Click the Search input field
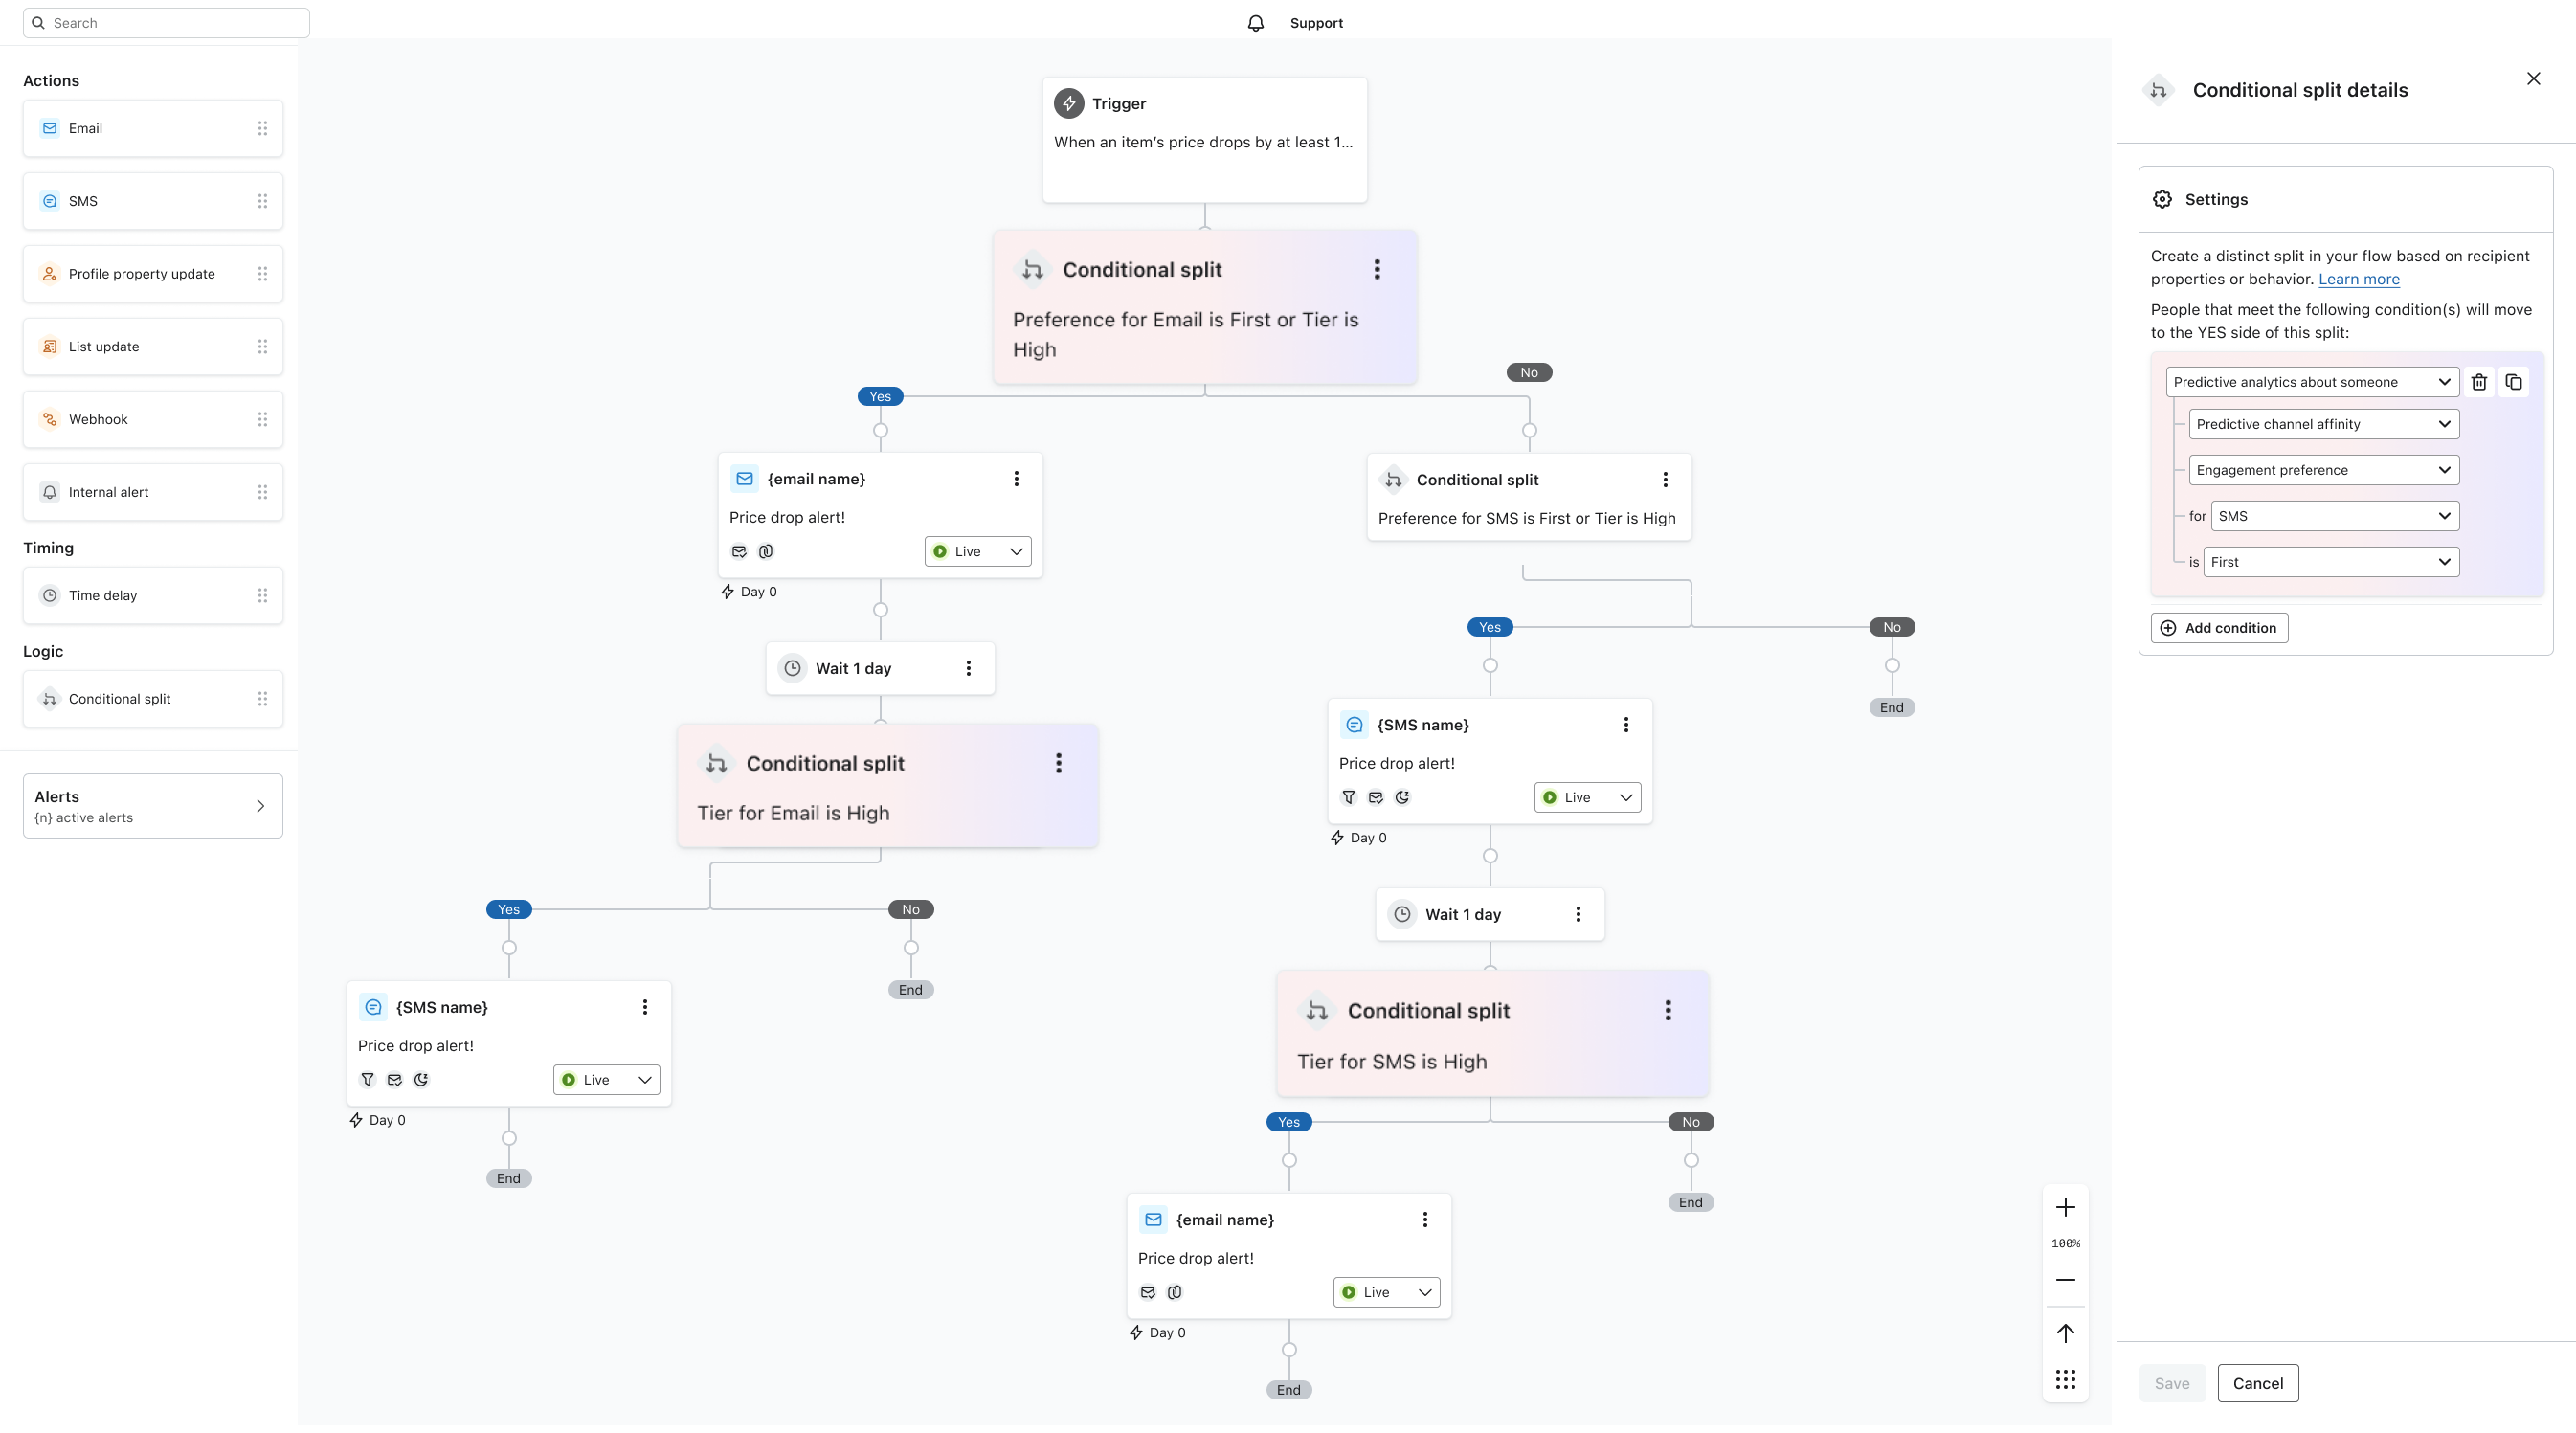The image size is (2576, 1433). click(166, 23)
